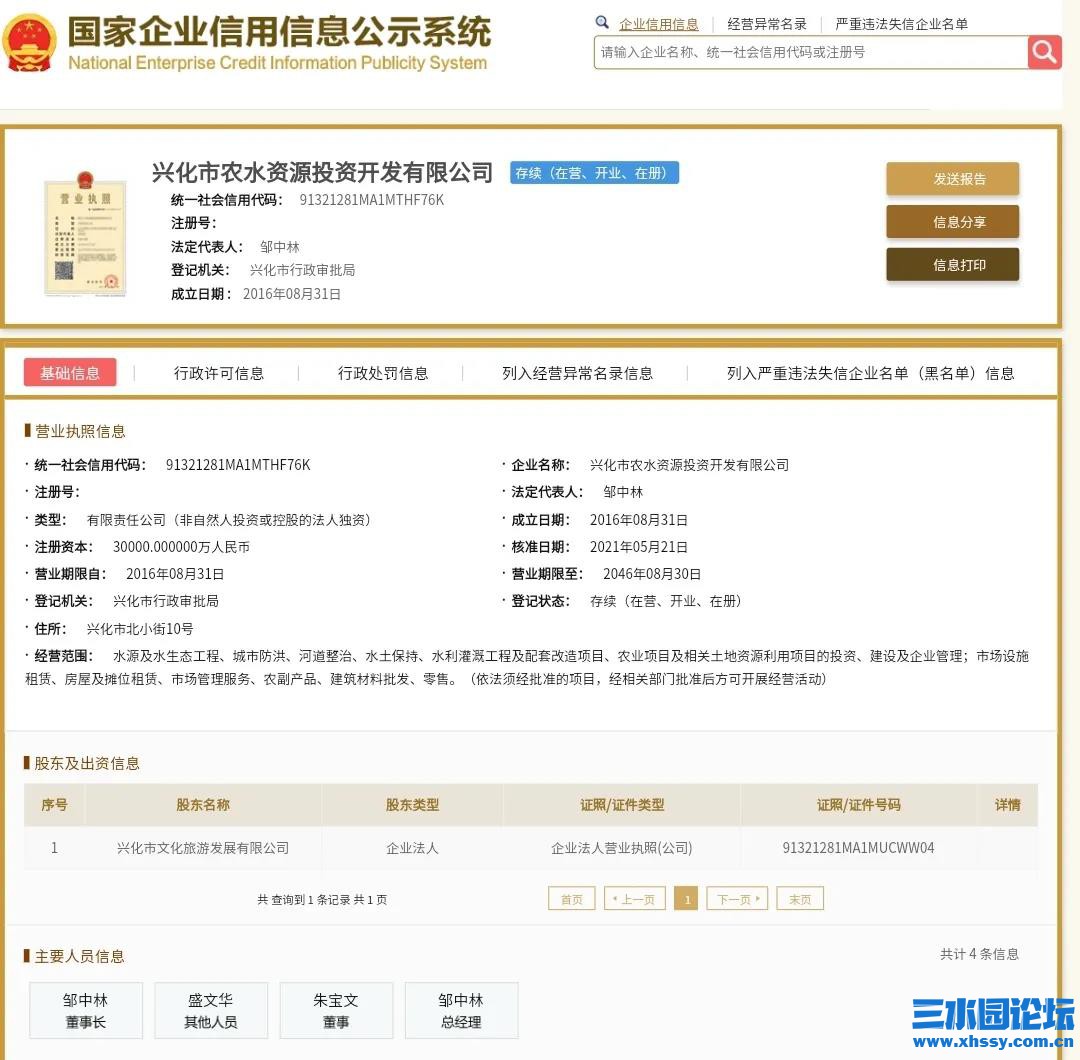Click the registered capital value 30000.000000万人民币
The image size is (1080, 1060).
(x=181, y=547)
